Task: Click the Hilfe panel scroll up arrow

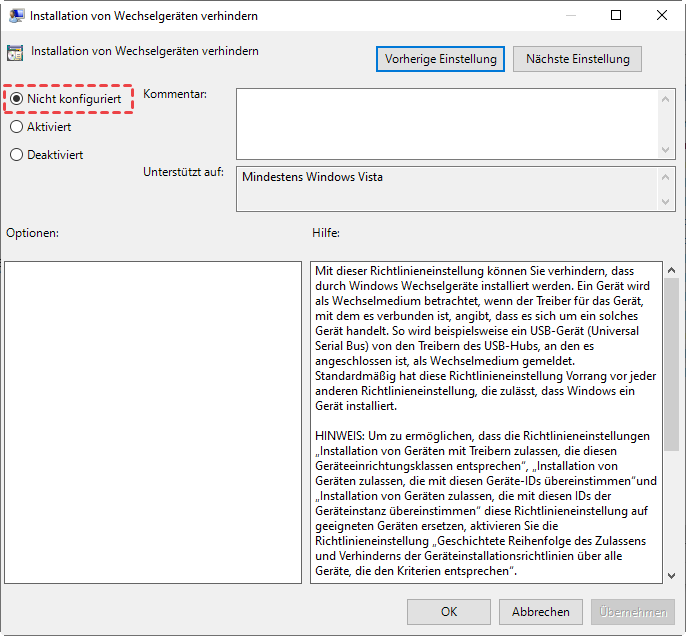Action: pyautogui.click(x=672, y=270)
